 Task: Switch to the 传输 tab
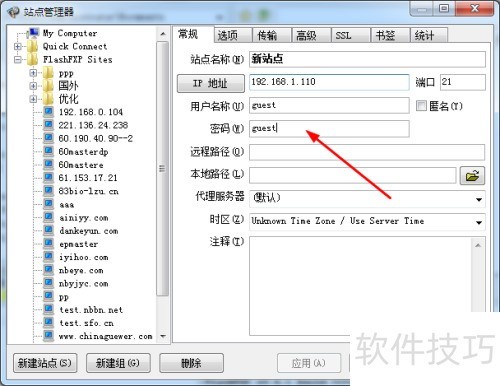[271, 35]
